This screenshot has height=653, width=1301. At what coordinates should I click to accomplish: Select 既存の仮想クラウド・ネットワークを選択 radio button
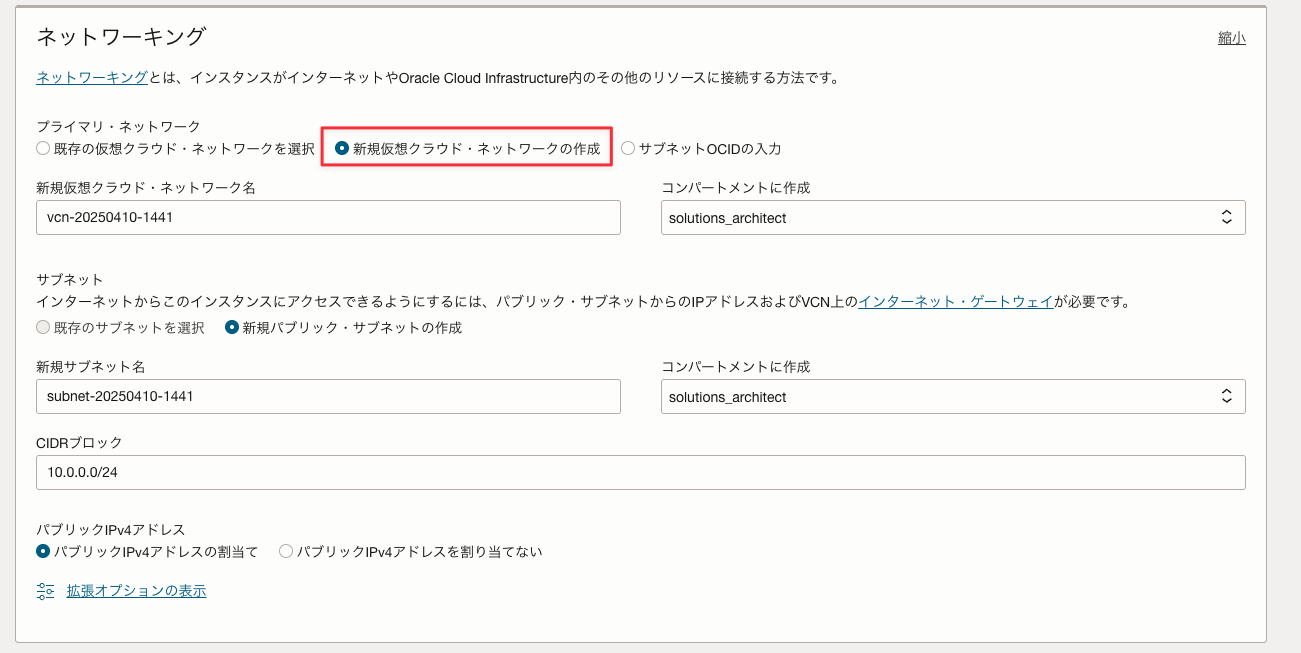click(x=42, y=148)
